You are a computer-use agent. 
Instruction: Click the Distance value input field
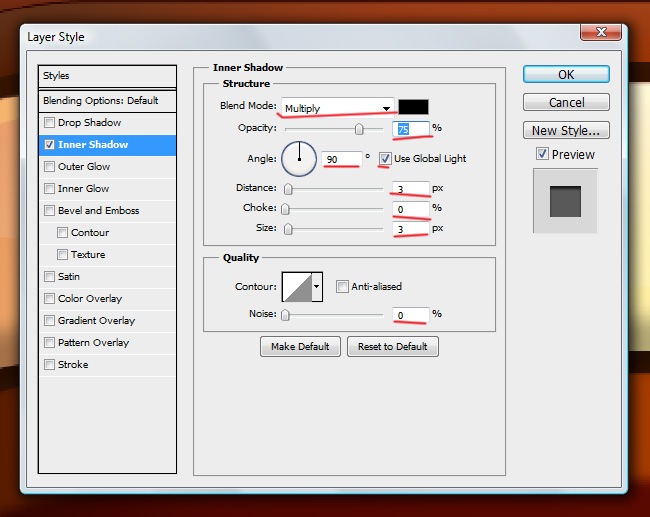(x=408, y=188)
